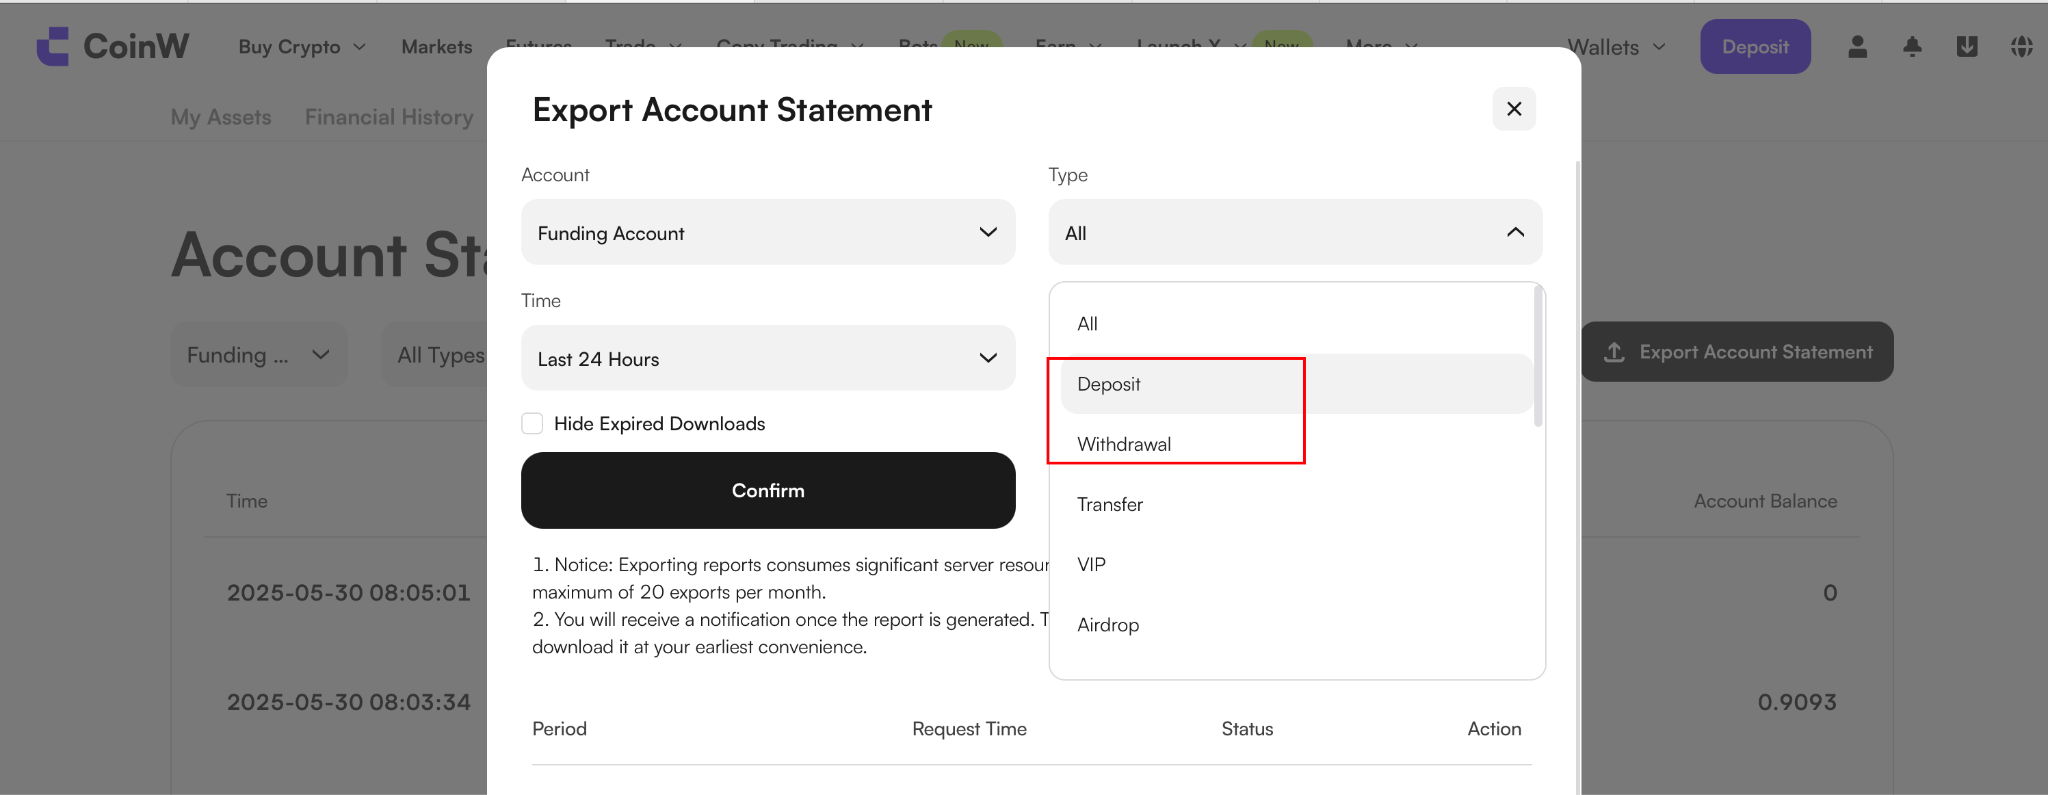This screenshot has width=2048, height=795.
Task: Click the upload icon in Export Account Statement button
Action: pos(1614,352)
